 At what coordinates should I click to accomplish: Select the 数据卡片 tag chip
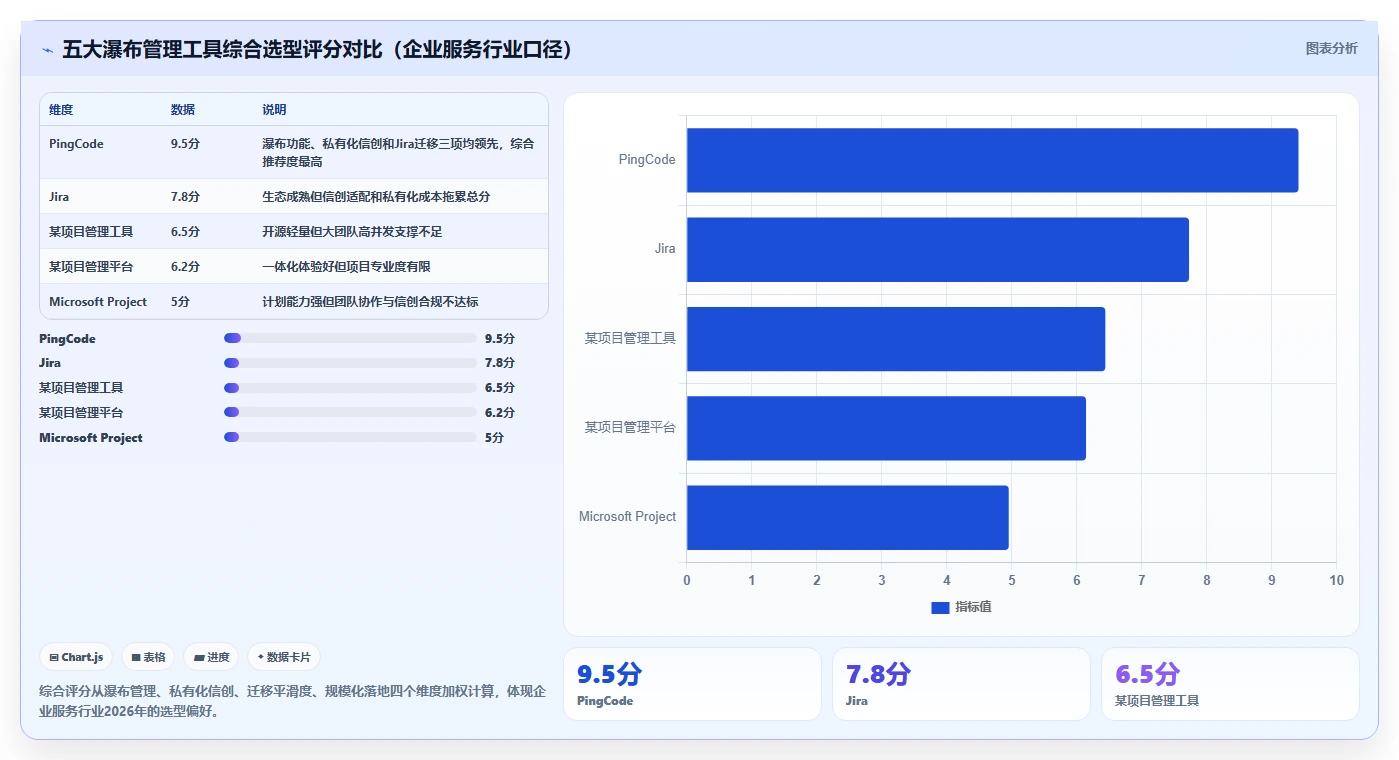click(x=284, y=657)
